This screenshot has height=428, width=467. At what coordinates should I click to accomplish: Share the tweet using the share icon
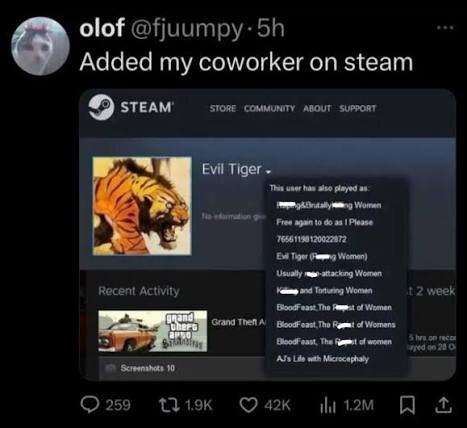tap(444, 405)
